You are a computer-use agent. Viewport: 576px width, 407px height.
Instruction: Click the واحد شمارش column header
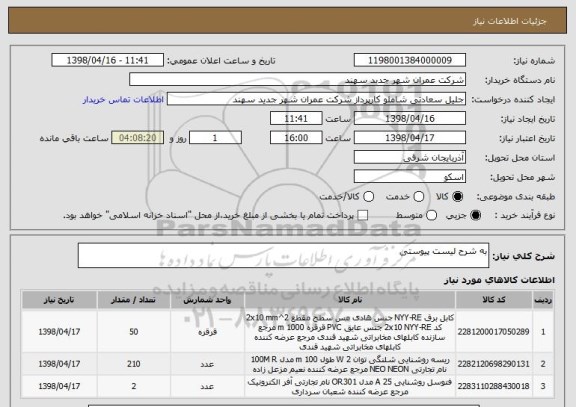click(x=207, y=300)
